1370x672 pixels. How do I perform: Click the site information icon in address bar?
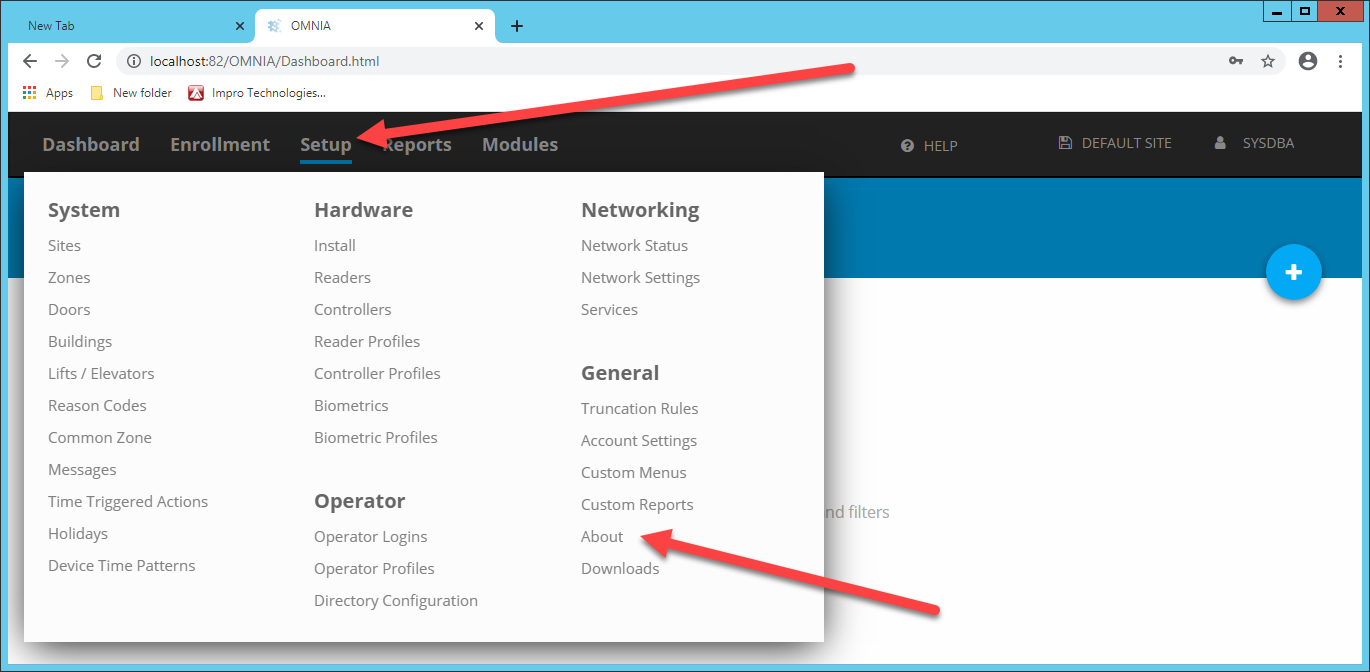coord(134,61)
